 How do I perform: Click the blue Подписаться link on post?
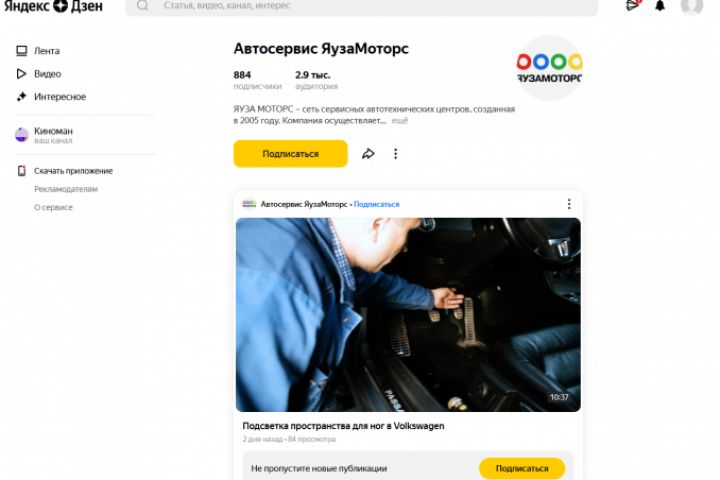coord(377,204)
